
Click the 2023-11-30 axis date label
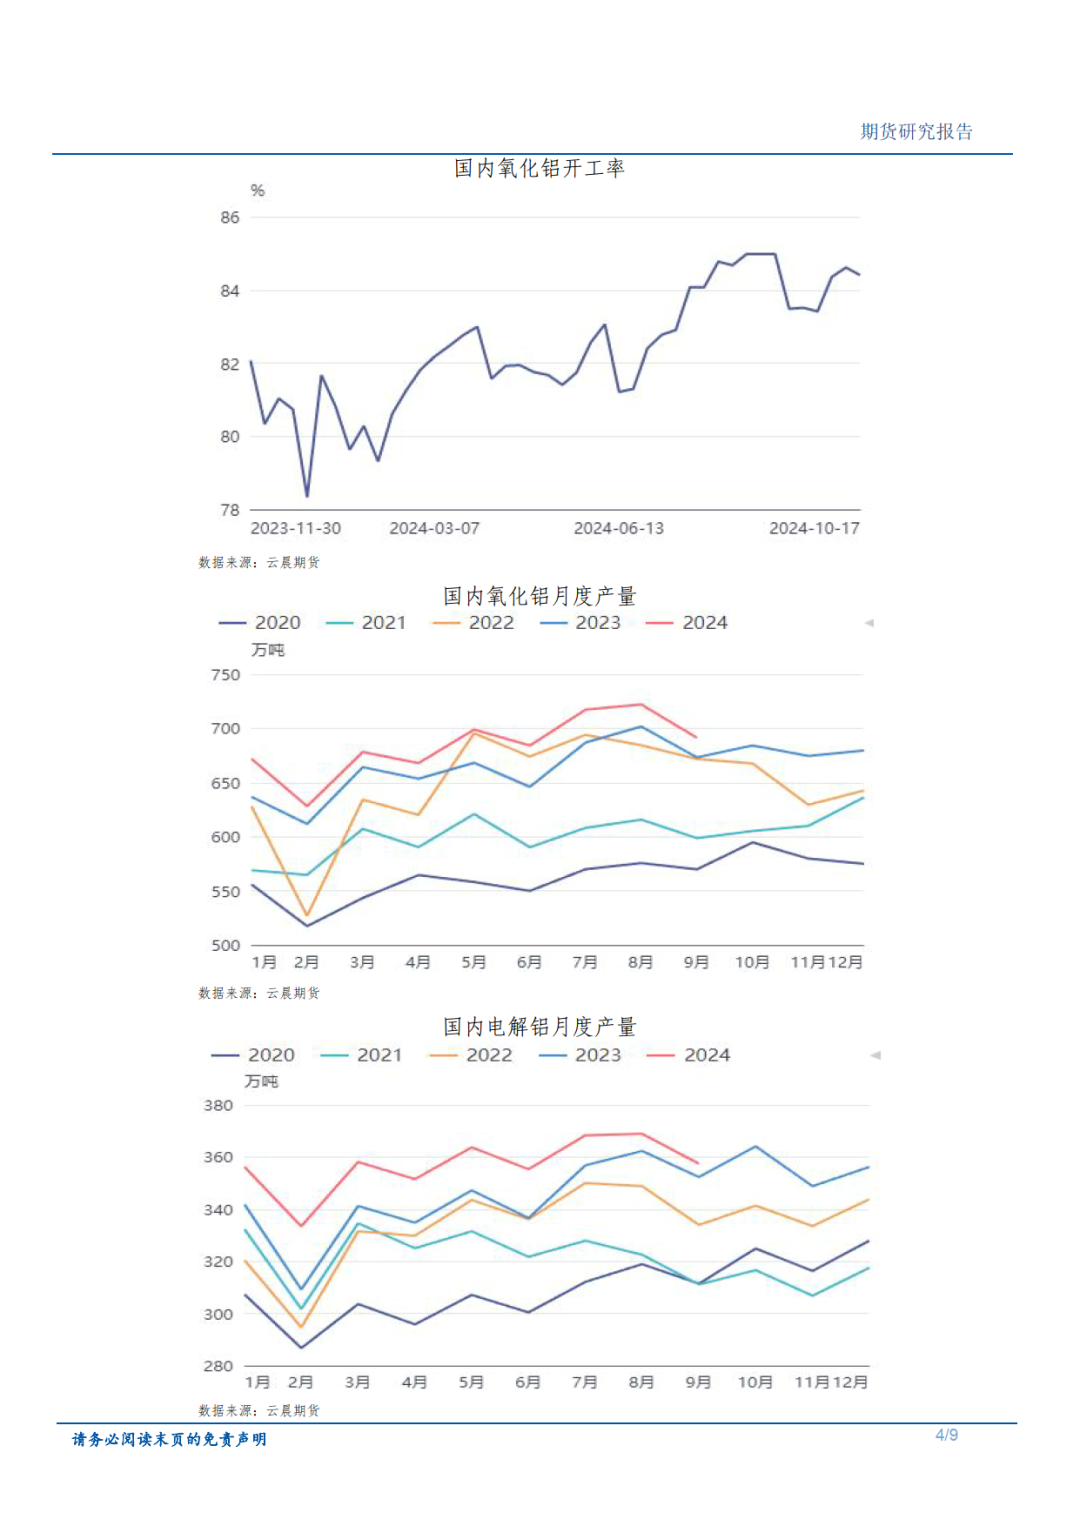click(295, 528)
